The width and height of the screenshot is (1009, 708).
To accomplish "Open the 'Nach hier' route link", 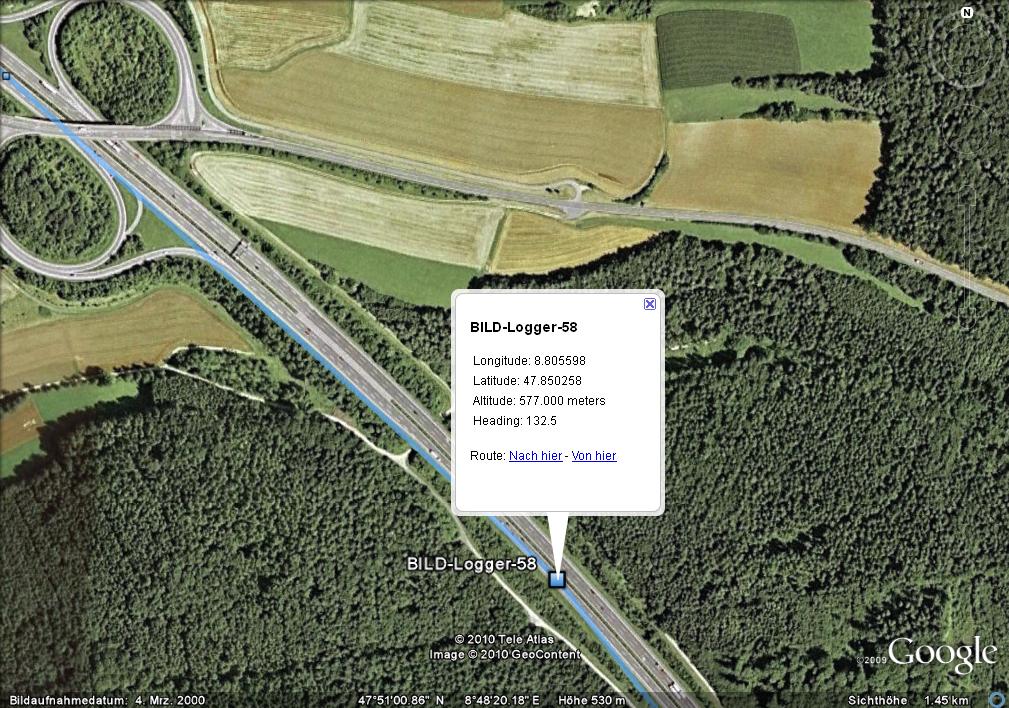I will [x=535, y=456].
